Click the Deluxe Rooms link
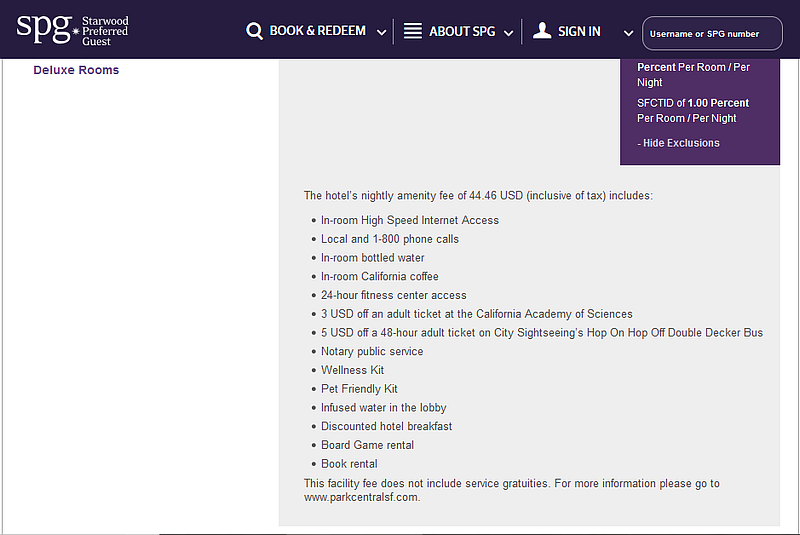 tap(76, 70)
